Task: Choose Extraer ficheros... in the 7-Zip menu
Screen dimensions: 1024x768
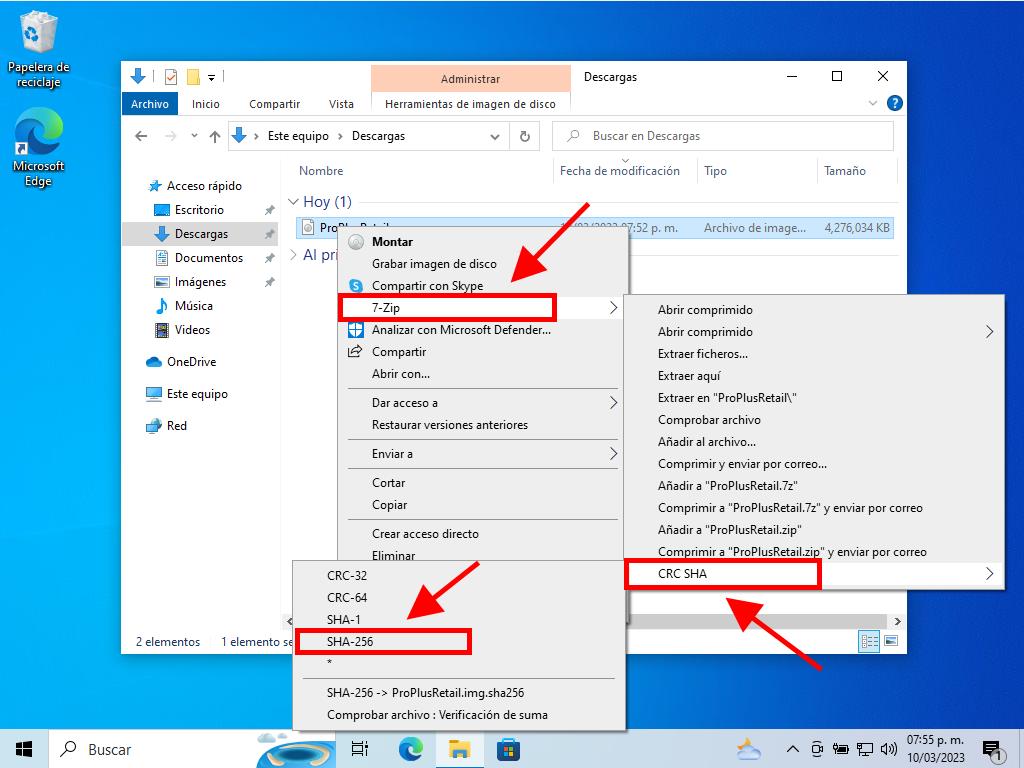Action: coord(702,354)
